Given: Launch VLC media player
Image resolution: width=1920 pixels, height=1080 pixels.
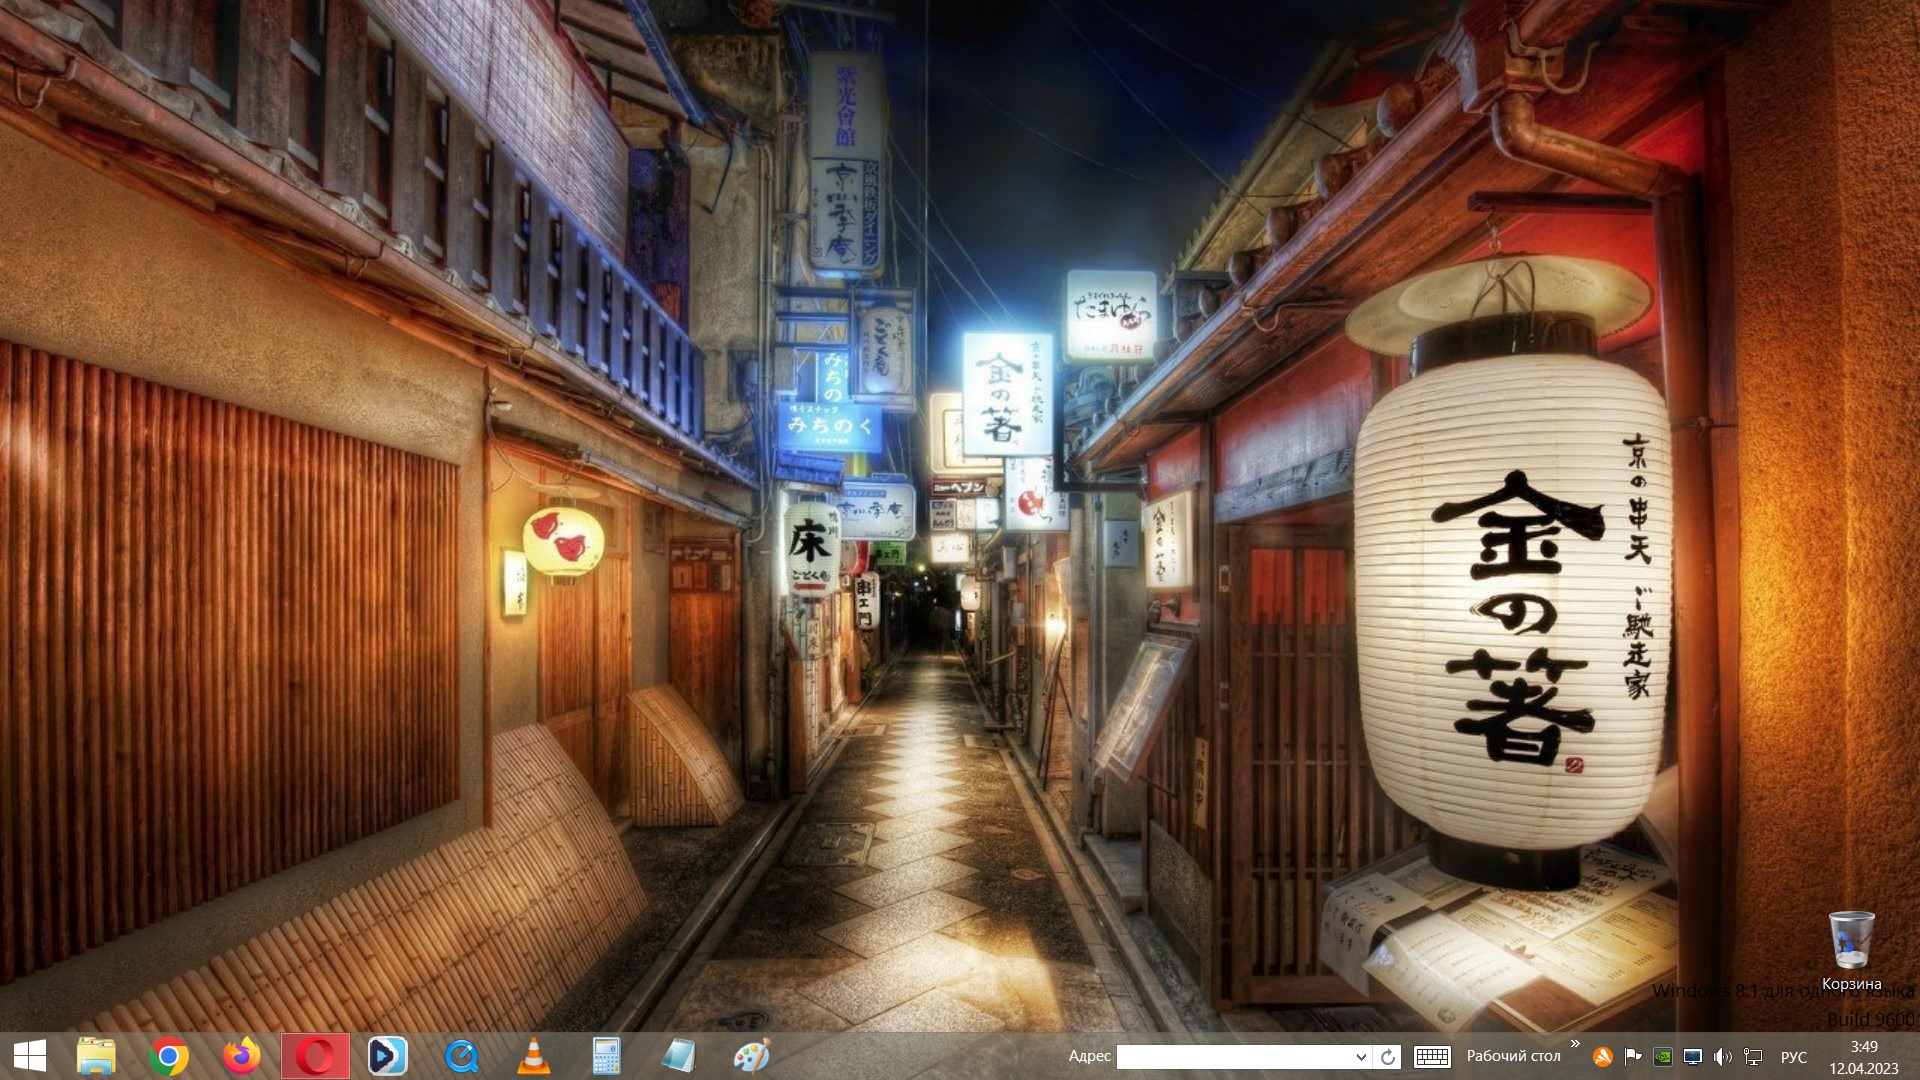Looking at the screenshot, I should tap(534, 1056).
